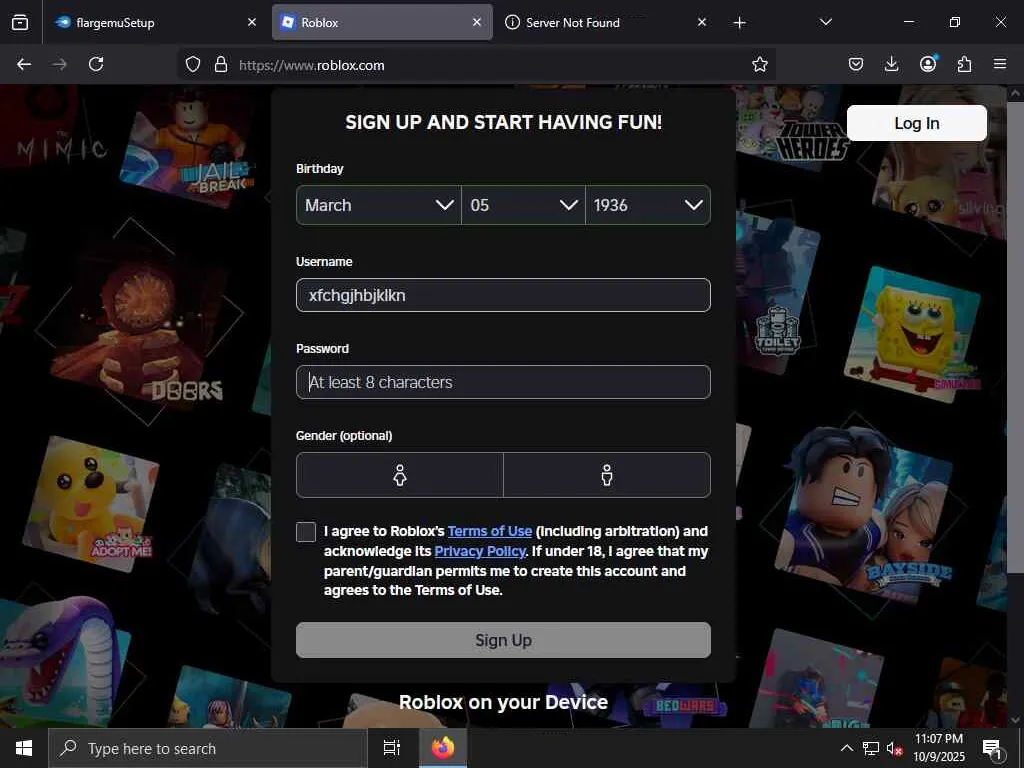
Task: Open Task View on taskbar
Action: pos(391,748)
